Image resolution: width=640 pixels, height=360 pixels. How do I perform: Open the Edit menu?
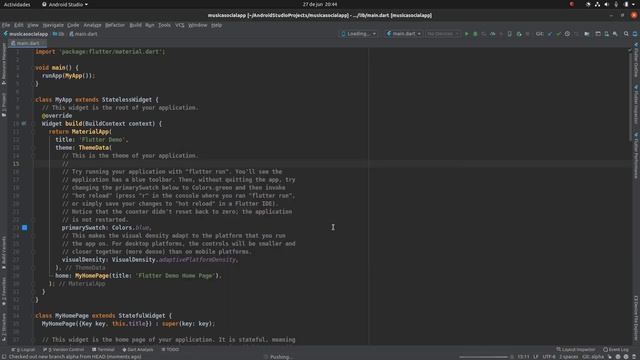pos(19,25)
